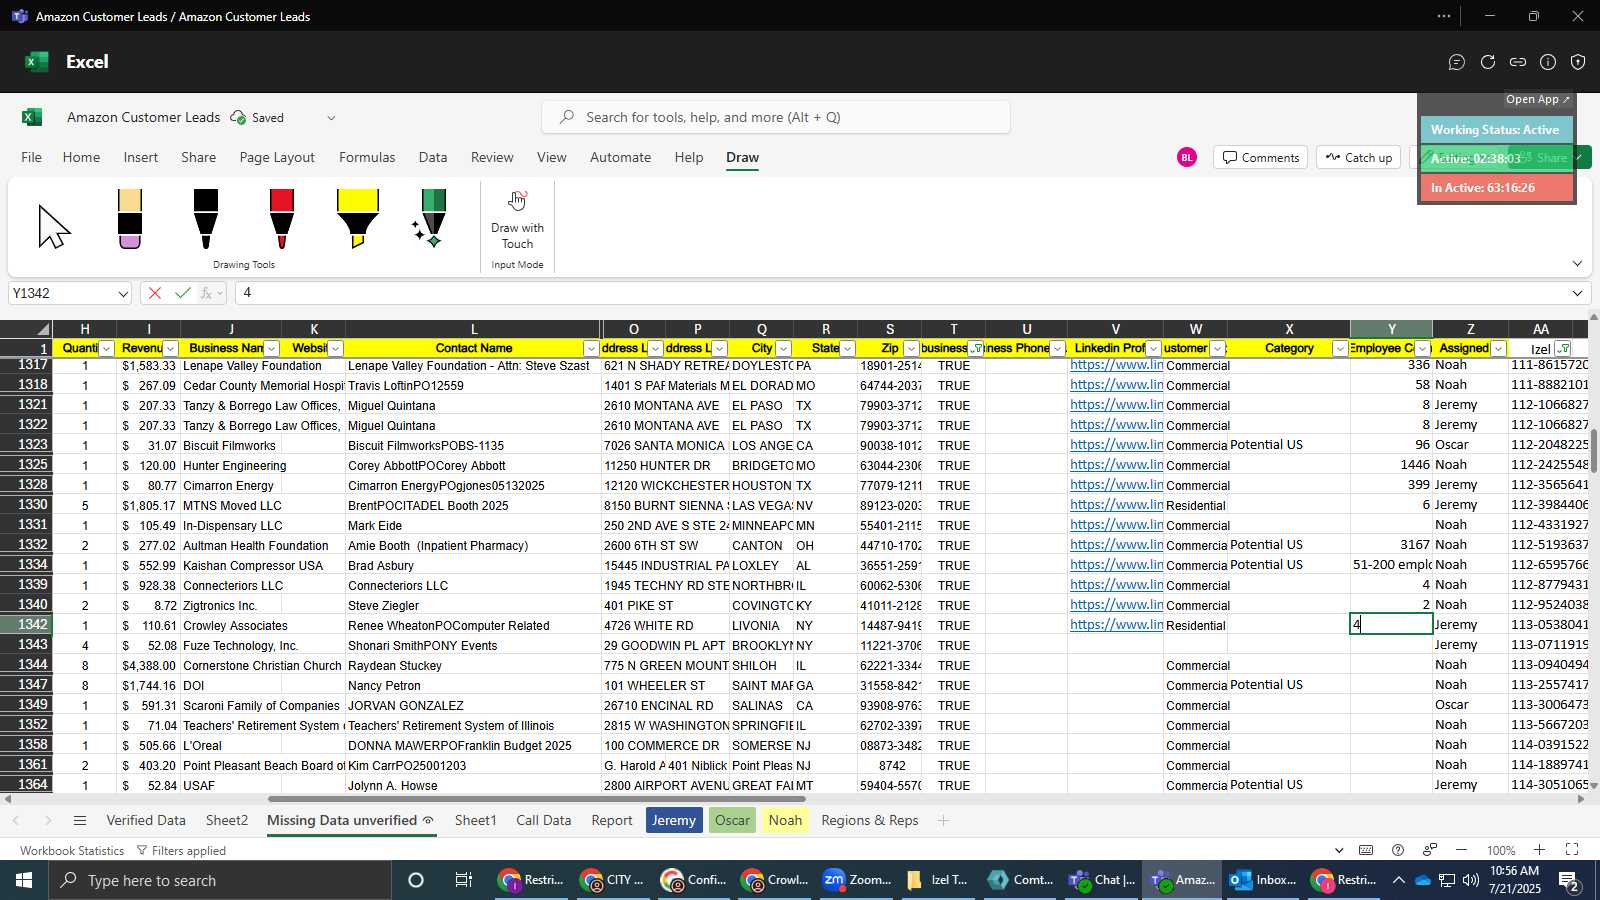Cancel the formula bar entry
1600x900 pixels.
point(154,293)
